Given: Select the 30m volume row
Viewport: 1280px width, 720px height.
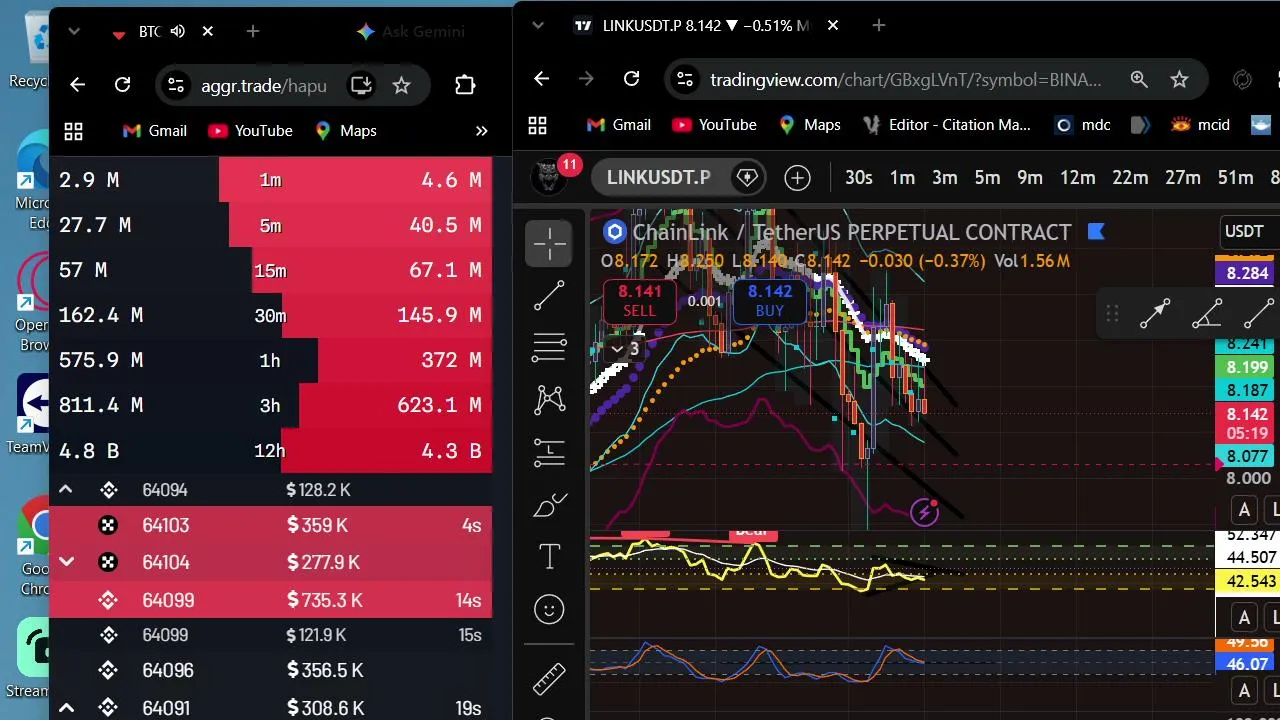Looking at the screenshot, I should pos(270,315).
